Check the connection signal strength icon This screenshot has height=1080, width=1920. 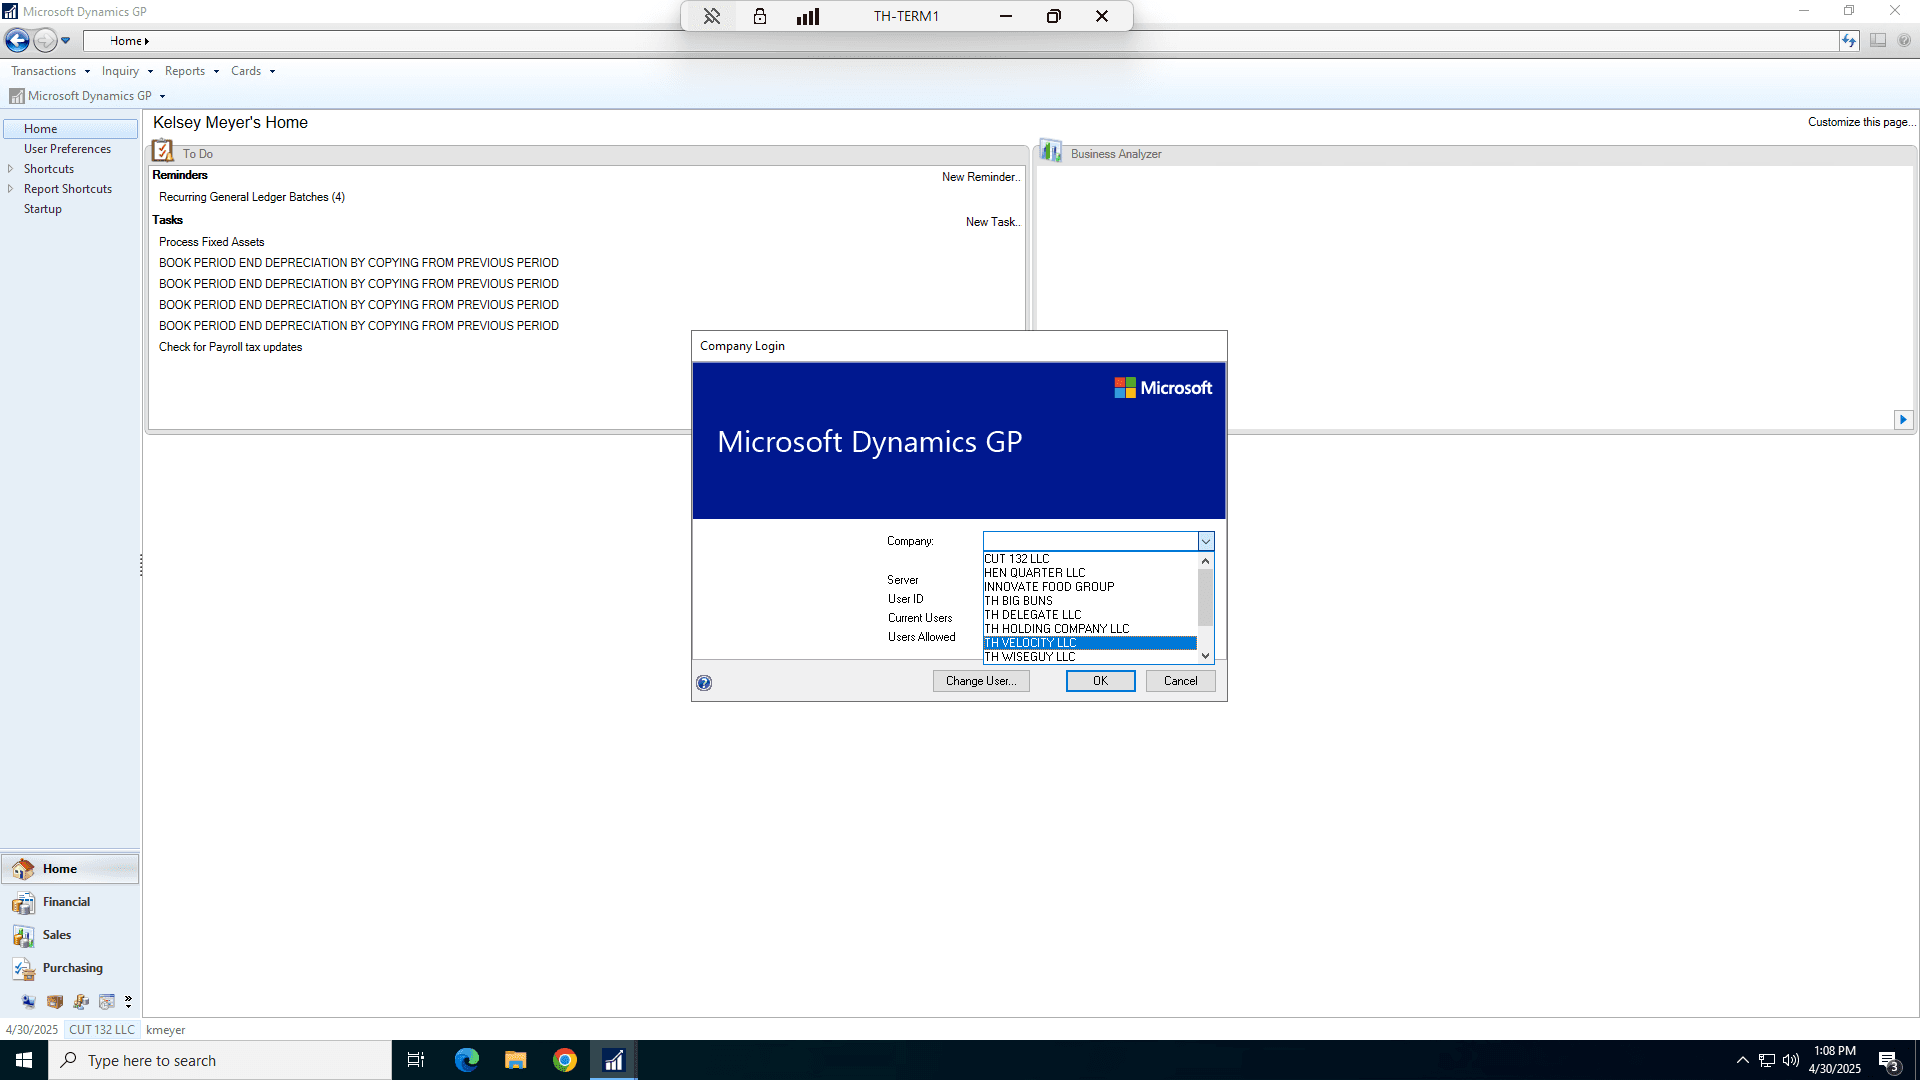click(x=808, y=16)
